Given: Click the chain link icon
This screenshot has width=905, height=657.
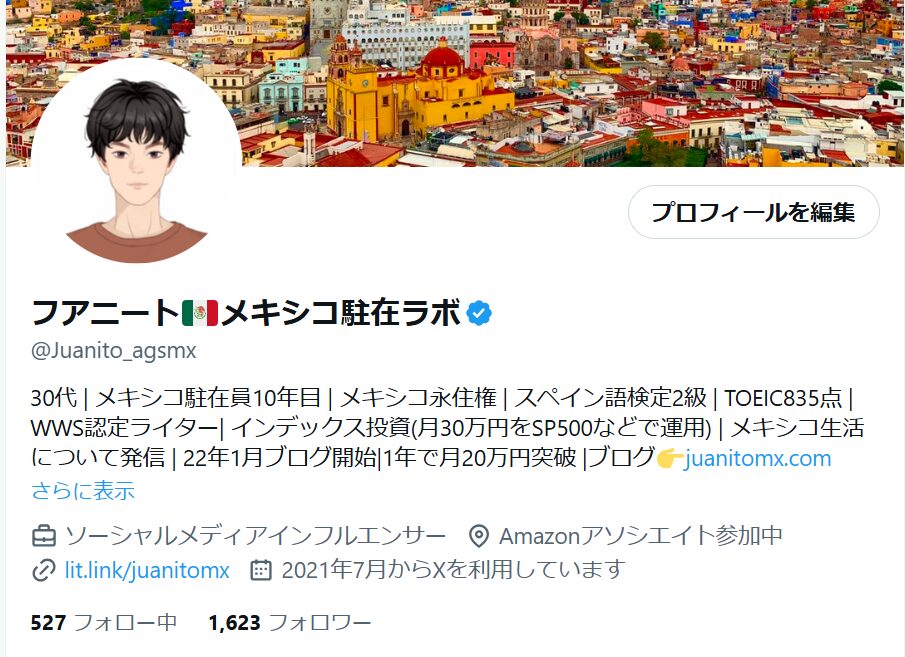Looking at the screenshot, I should 44,570.
